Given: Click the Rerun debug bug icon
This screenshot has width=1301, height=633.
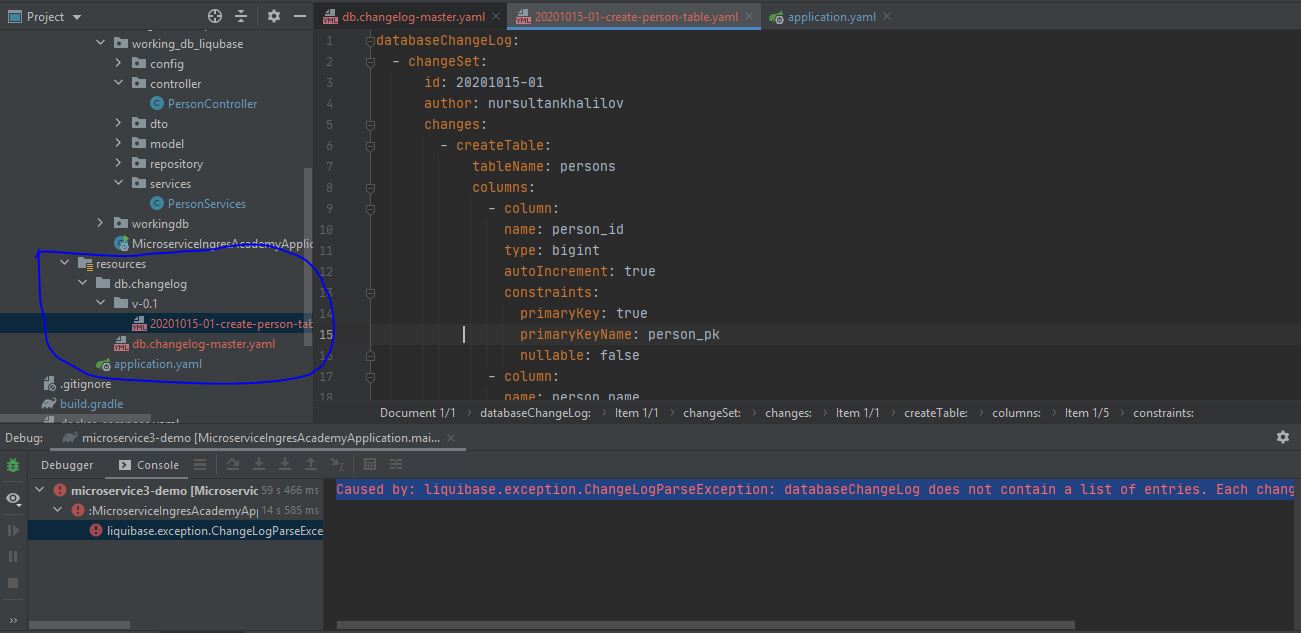Looking at the screenshot, I should tap(13, 465).
